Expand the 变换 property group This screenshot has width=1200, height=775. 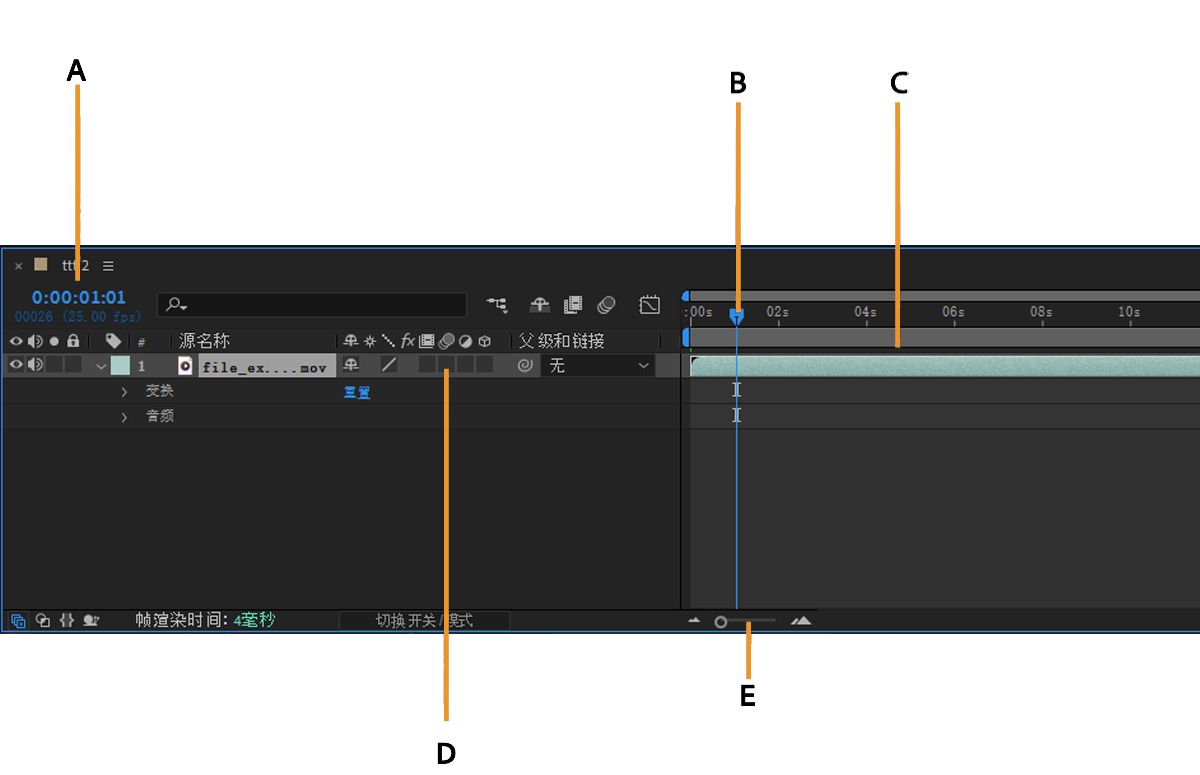(124, 391)
